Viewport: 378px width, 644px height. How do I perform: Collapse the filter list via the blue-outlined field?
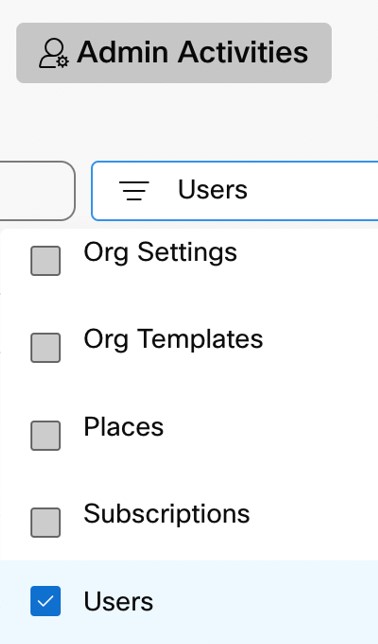(x=235, y=191)
